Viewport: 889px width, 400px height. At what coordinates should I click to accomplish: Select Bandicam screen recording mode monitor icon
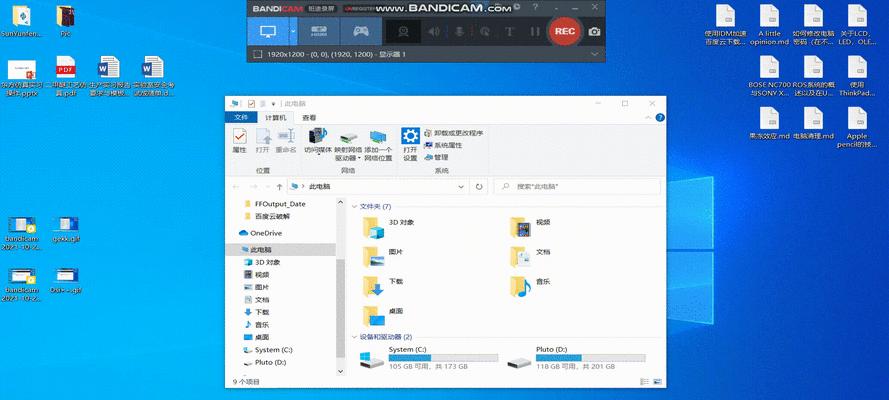point(267,31)
